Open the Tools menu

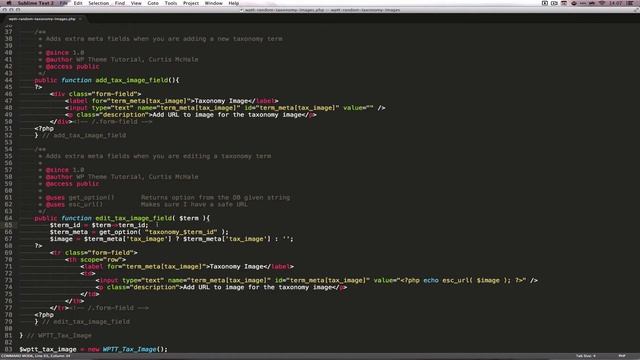tap(171, 3)
